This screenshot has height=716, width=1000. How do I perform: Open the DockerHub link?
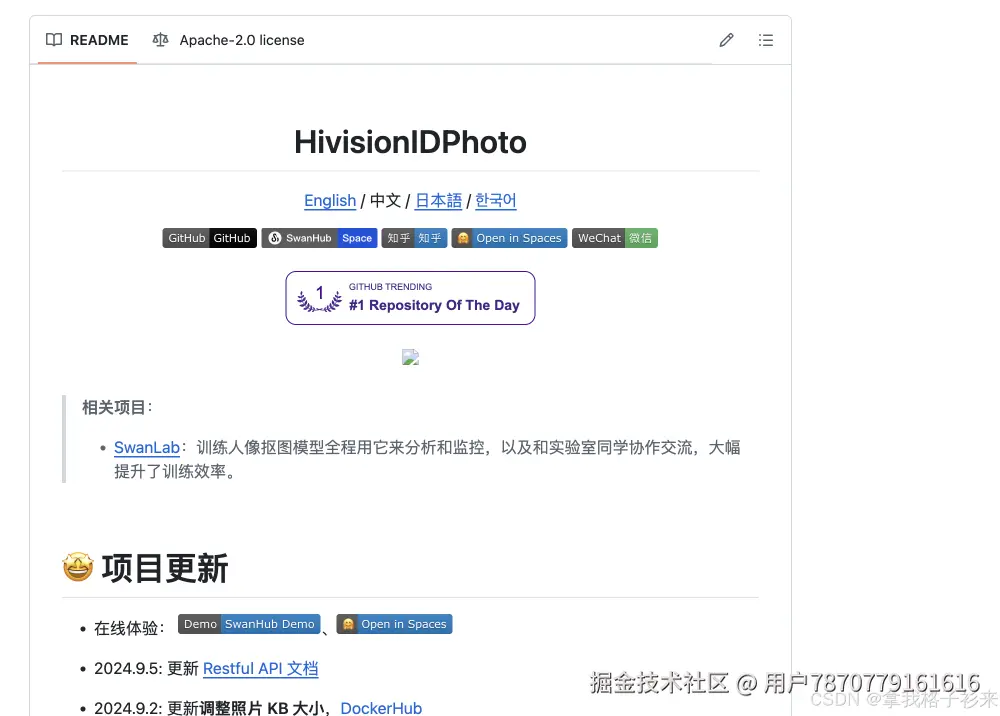(381, 708)
